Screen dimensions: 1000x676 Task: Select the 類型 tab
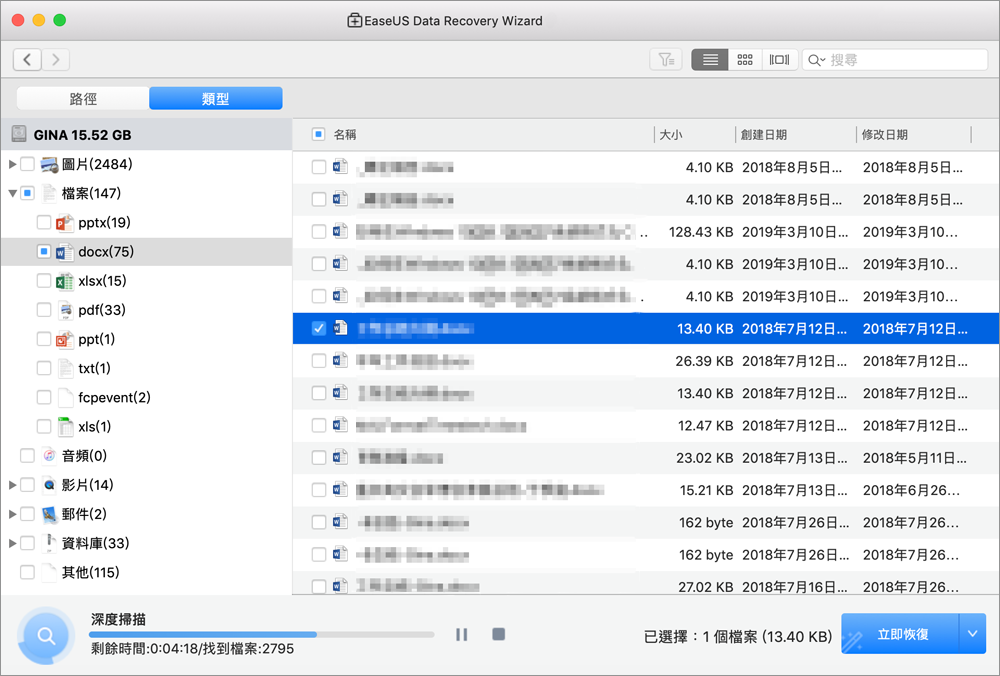coord(215,98)
